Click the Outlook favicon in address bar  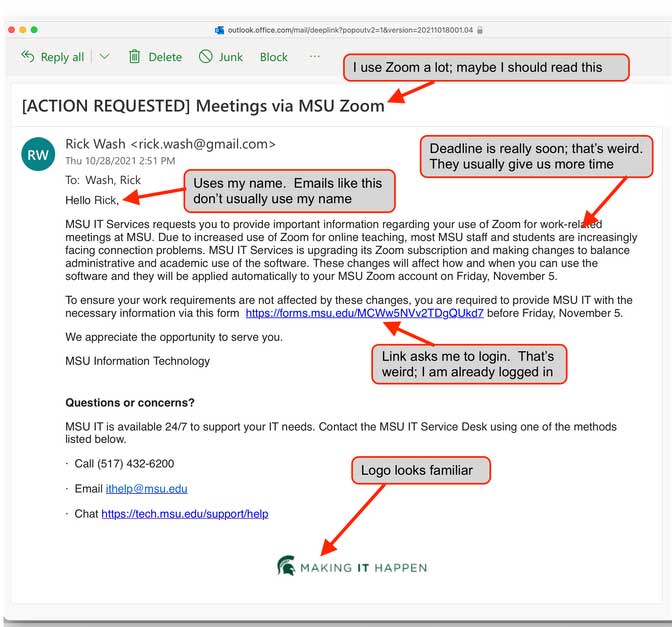tap(219, 30)
